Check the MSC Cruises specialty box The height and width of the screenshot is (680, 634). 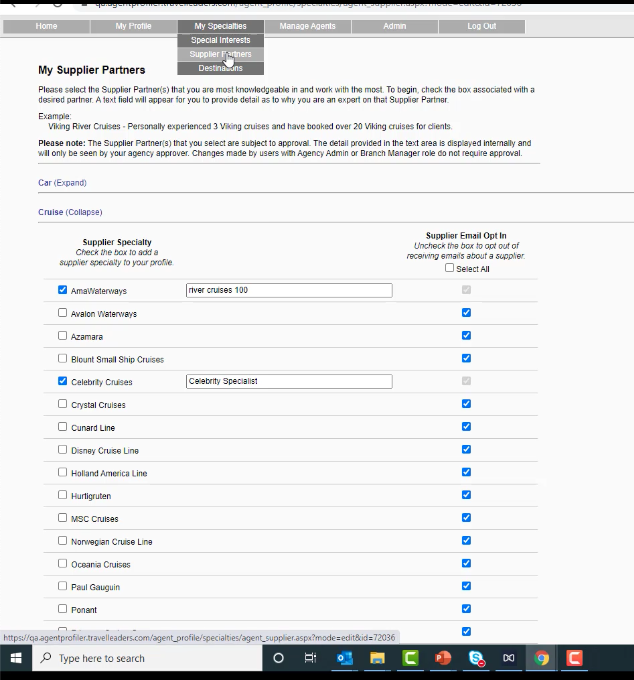click(62, 518)
